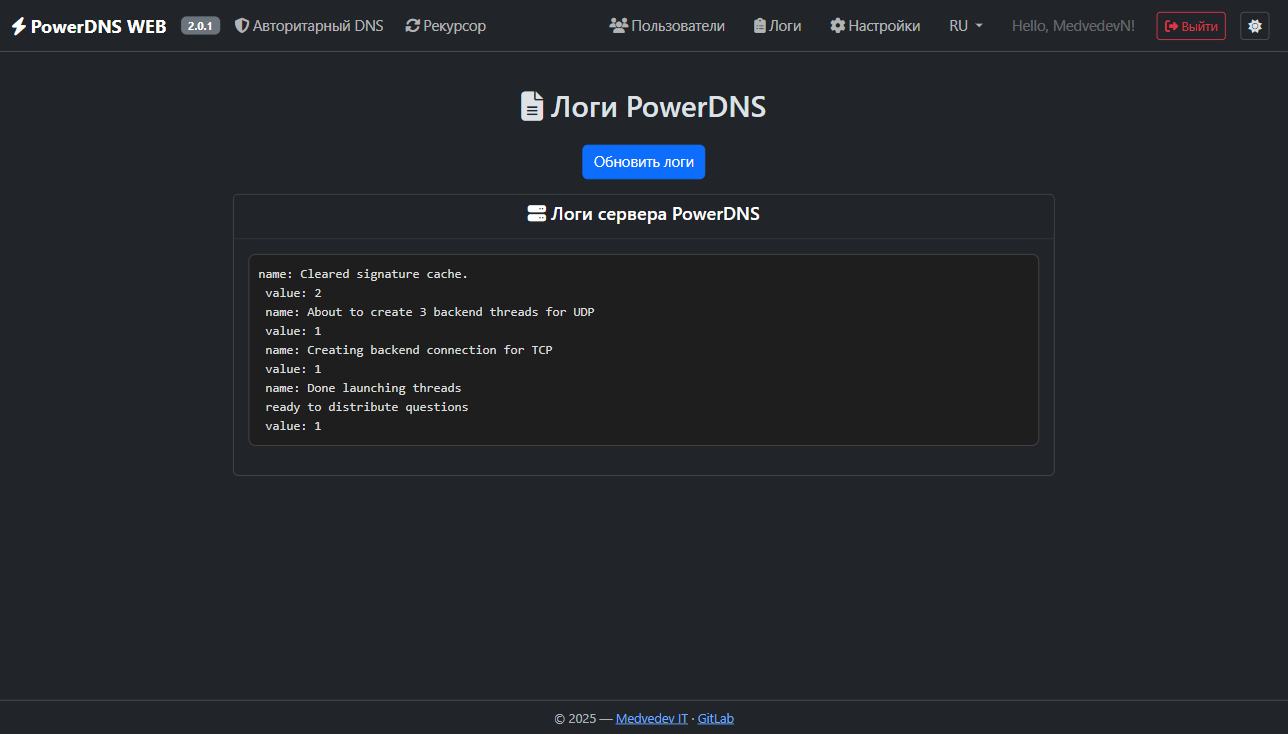Open the Medvedev IT footer link
Screen dimensions: 1288x734
[652, 718]
